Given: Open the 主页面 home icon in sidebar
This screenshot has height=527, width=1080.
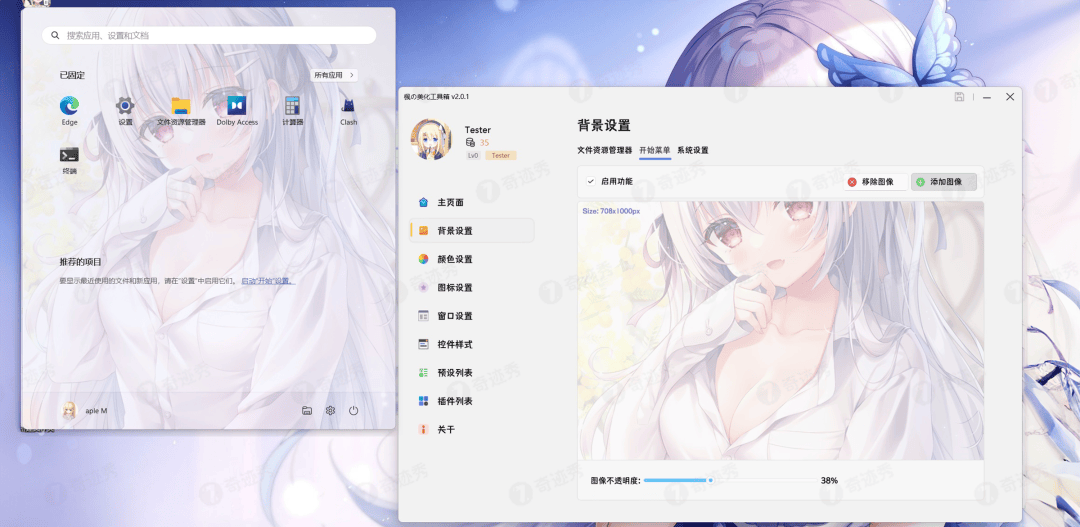Looking at the screenshot, I should (x=424, y=203).
